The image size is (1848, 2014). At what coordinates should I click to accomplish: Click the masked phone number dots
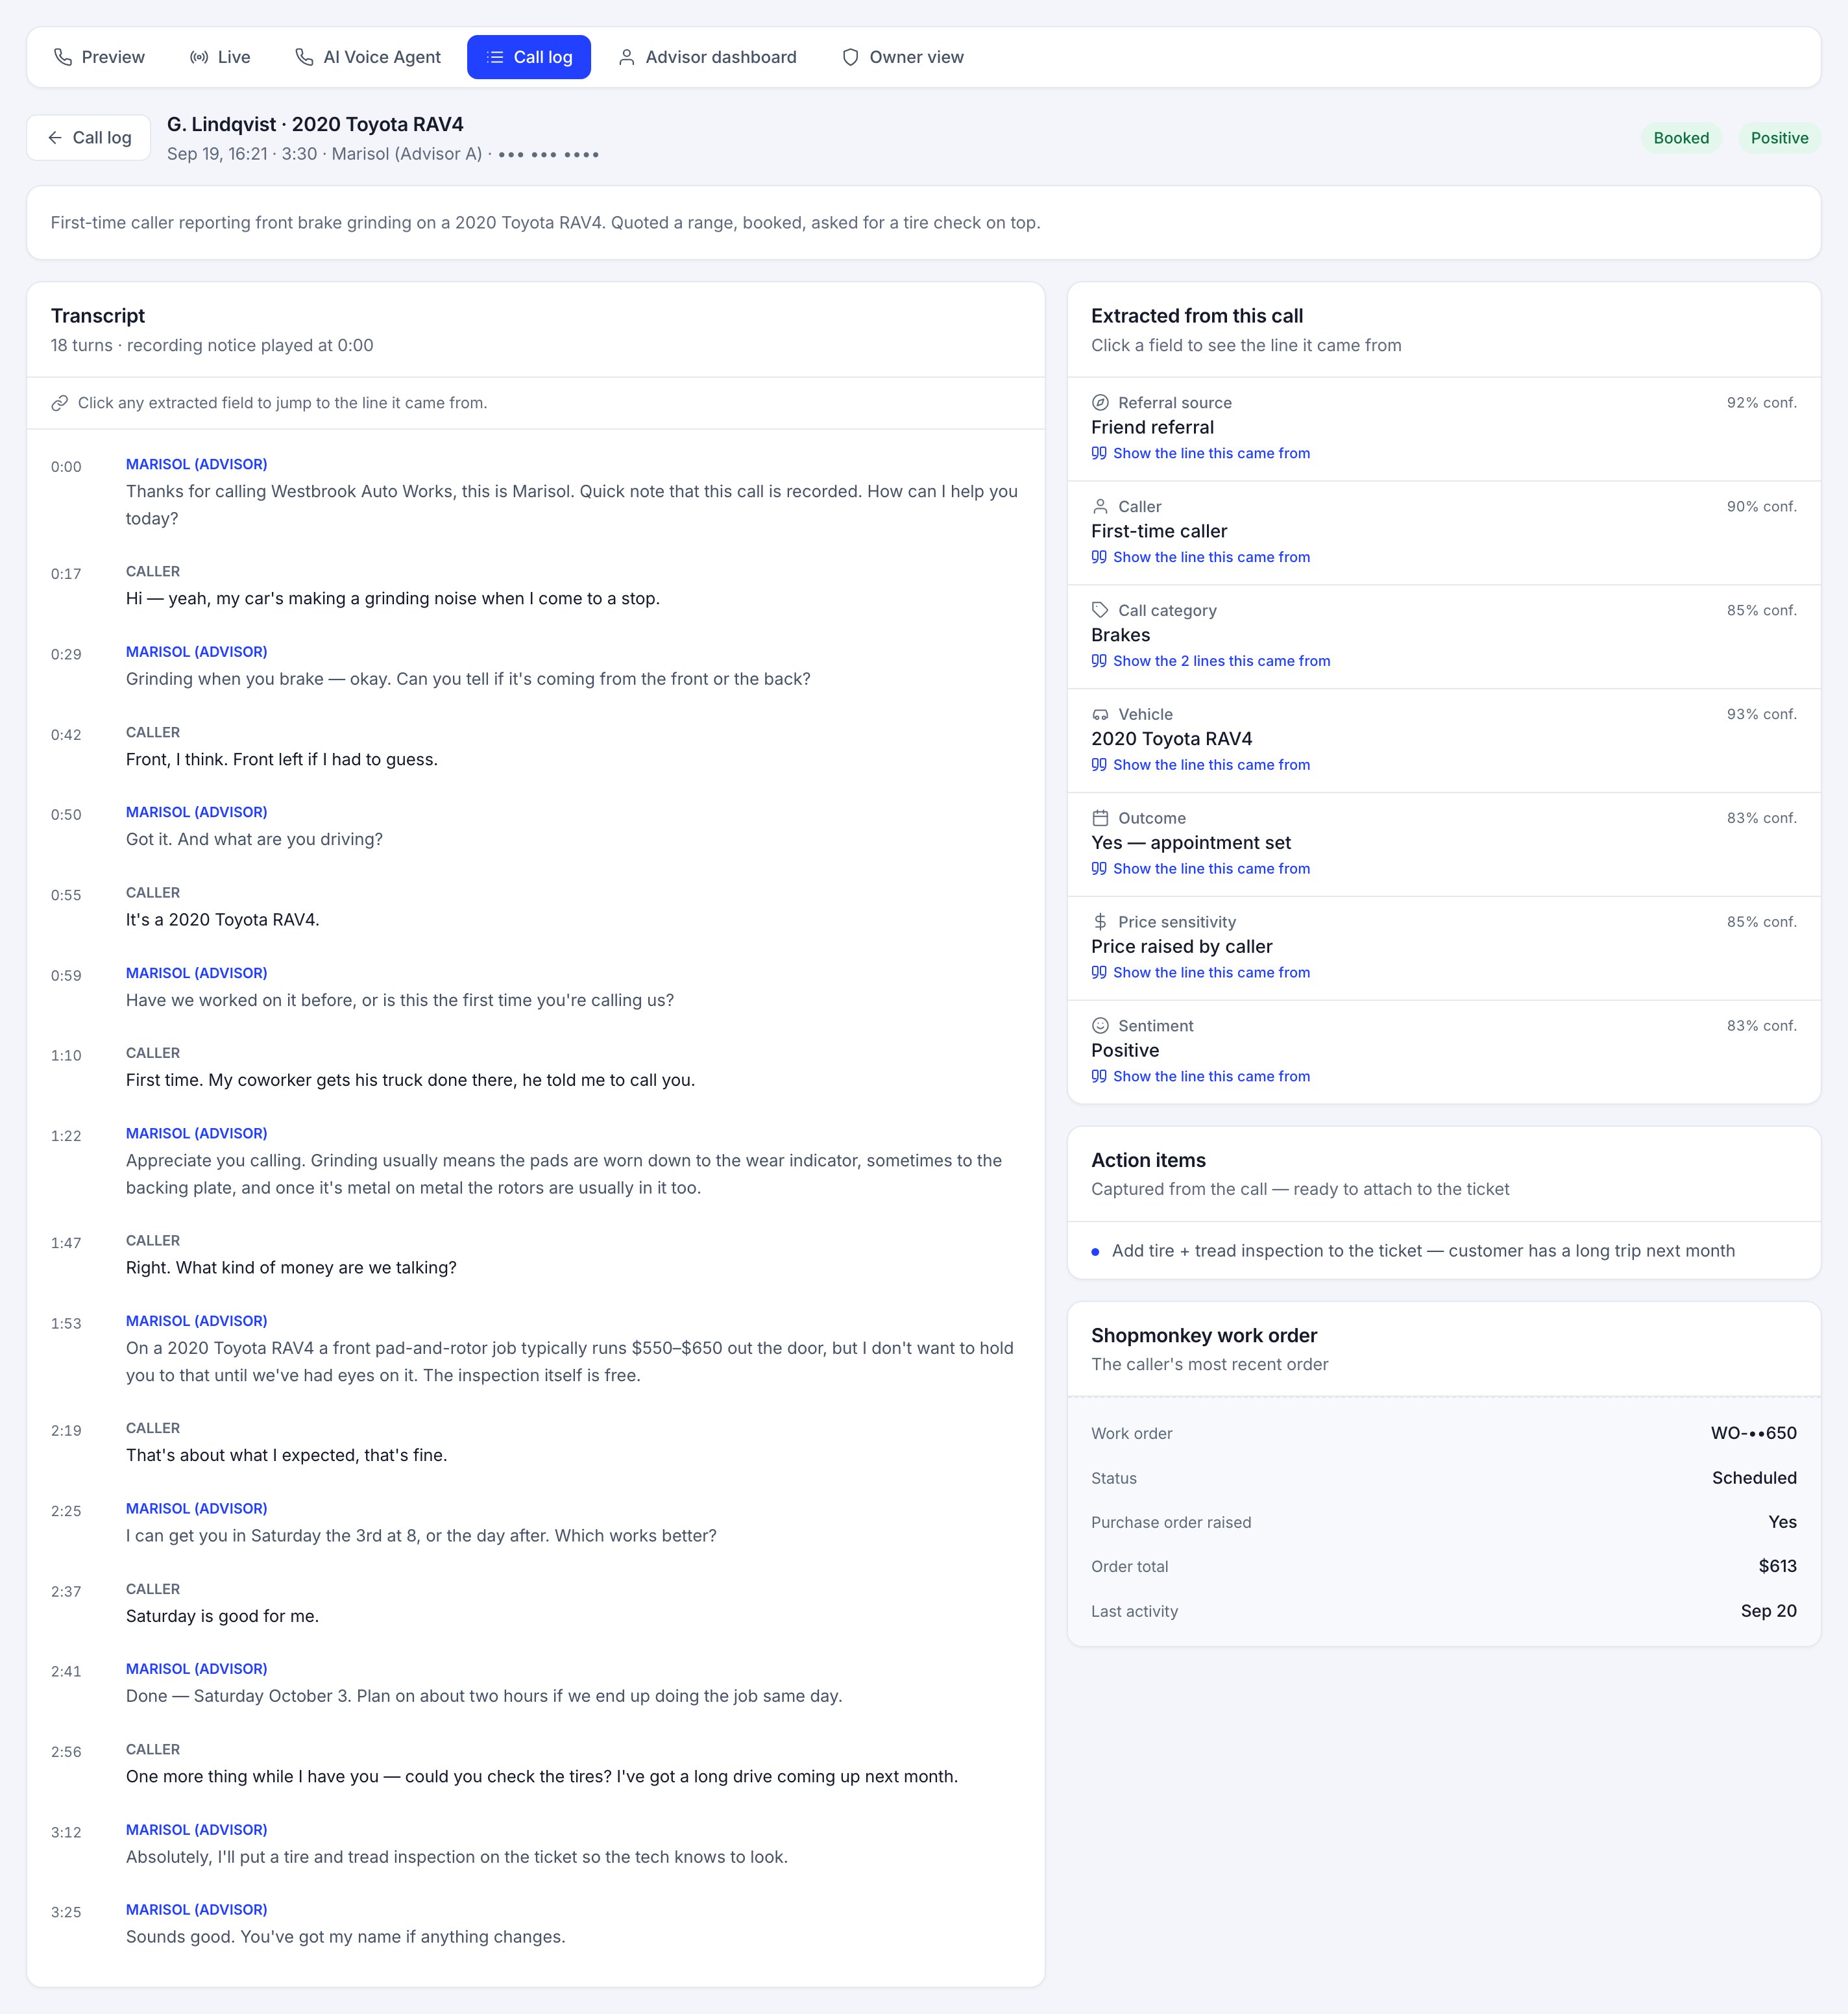(548, 154)
